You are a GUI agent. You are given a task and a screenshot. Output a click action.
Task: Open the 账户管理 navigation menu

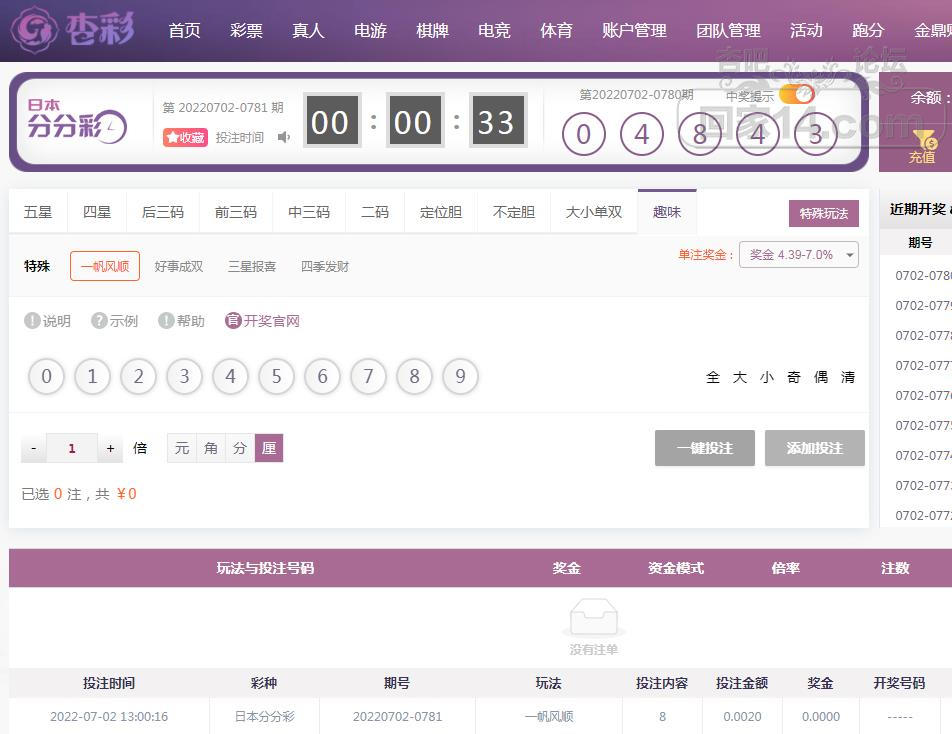pos(634,30)
